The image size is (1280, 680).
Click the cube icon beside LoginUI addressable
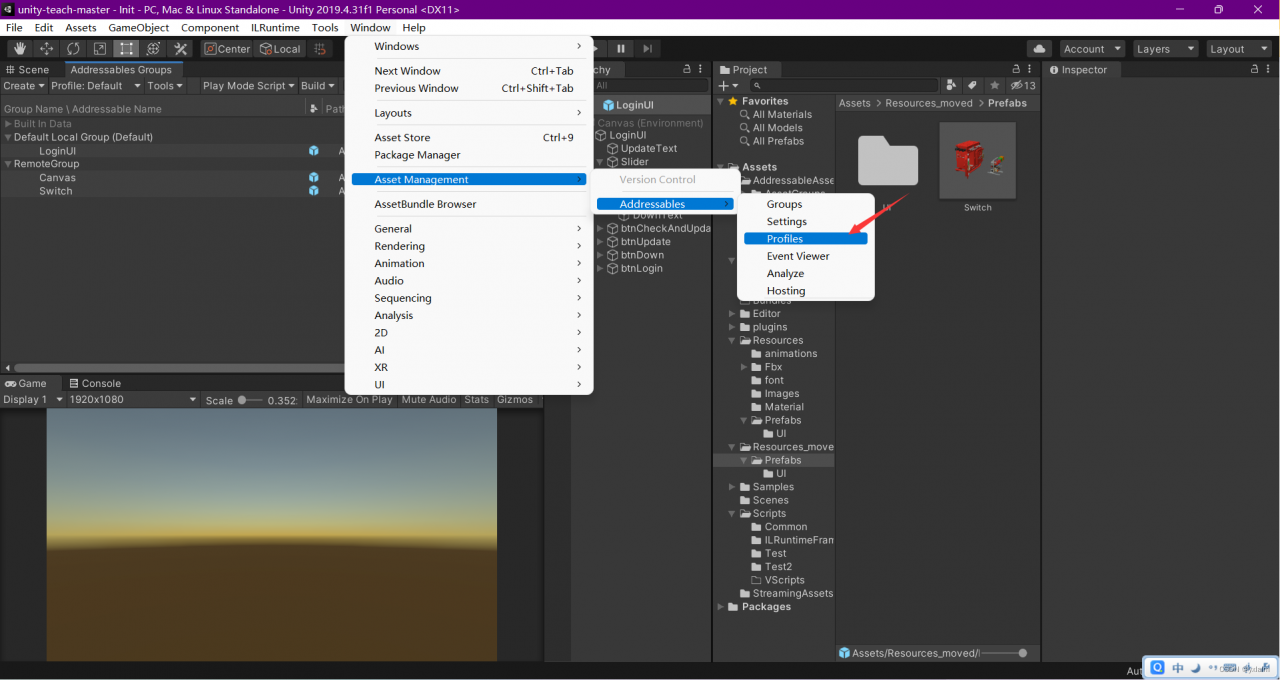point(314,151)
